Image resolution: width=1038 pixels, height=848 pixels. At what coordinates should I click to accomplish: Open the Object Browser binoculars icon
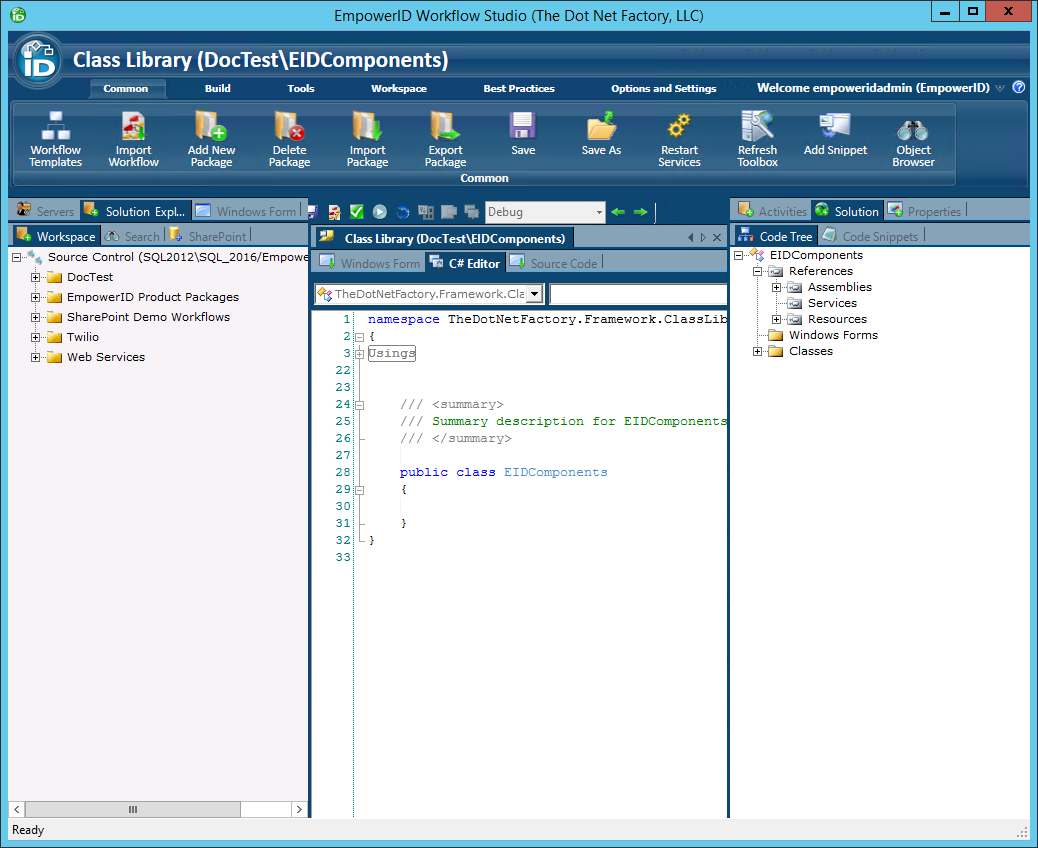coord(913,130)
